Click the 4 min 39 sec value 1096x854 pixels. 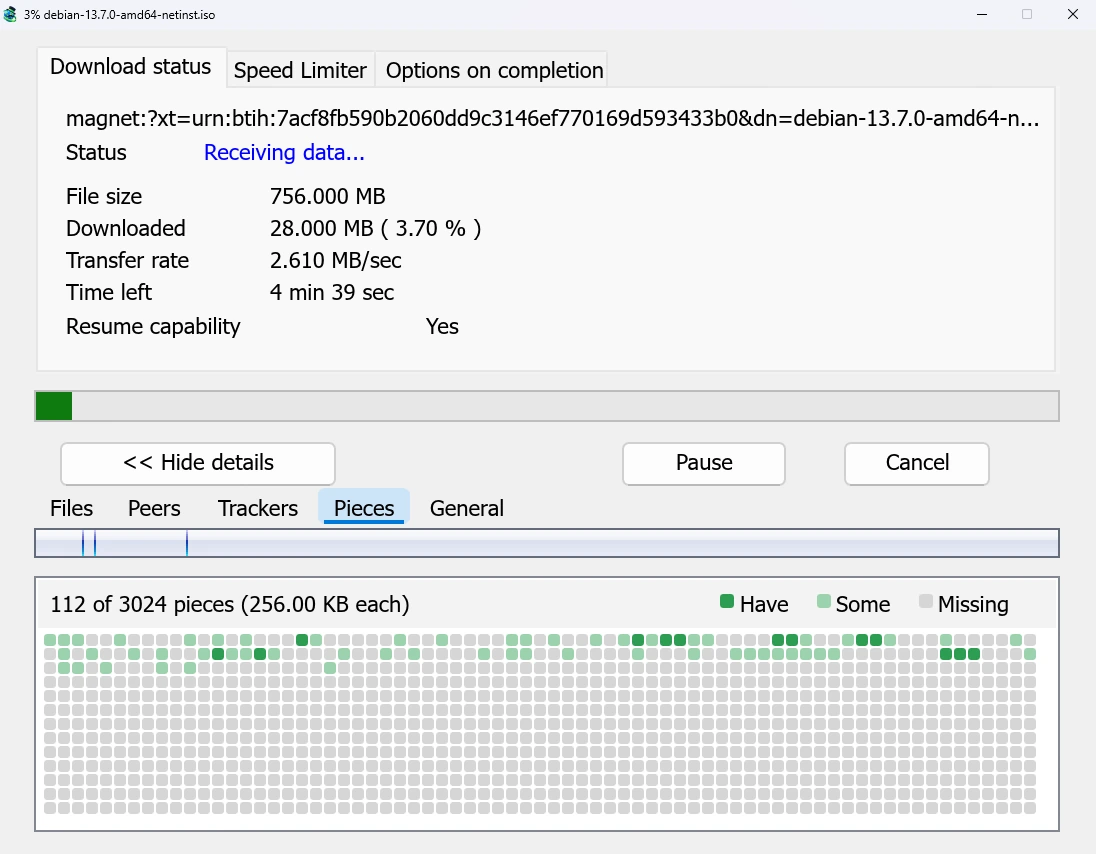pos(332,293)
